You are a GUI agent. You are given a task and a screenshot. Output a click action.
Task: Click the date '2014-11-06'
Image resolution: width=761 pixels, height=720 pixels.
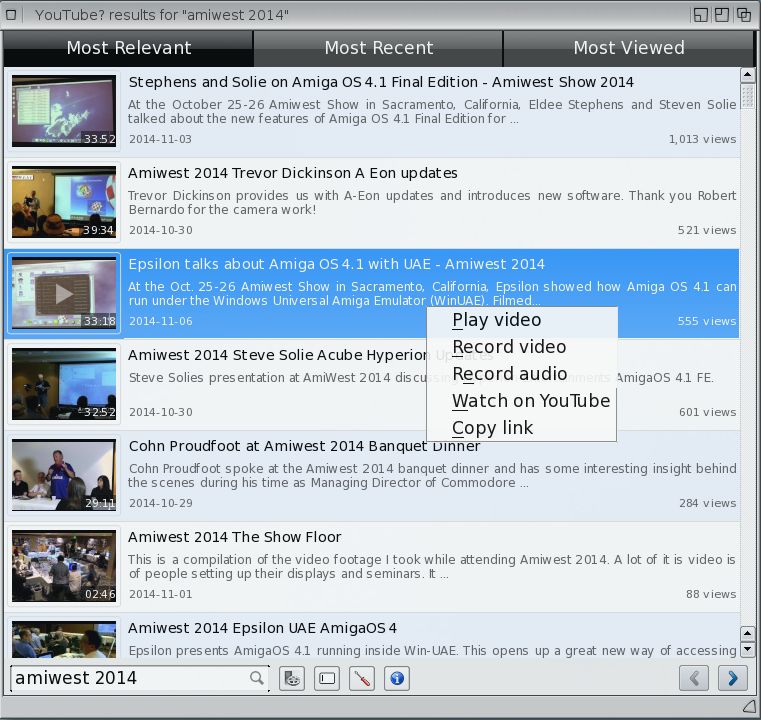point(160,321)
